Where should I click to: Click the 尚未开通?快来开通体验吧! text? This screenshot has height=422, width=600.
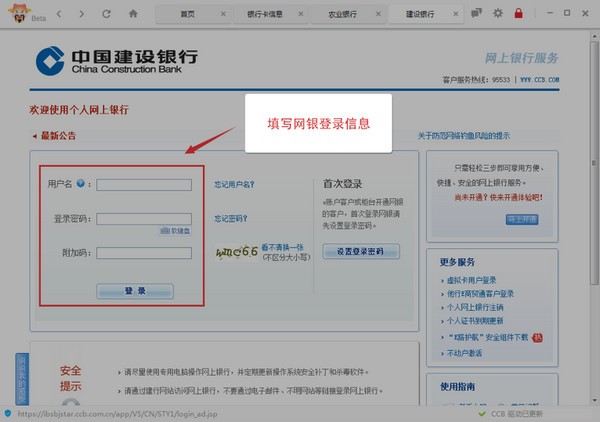(x=498, y=197)
